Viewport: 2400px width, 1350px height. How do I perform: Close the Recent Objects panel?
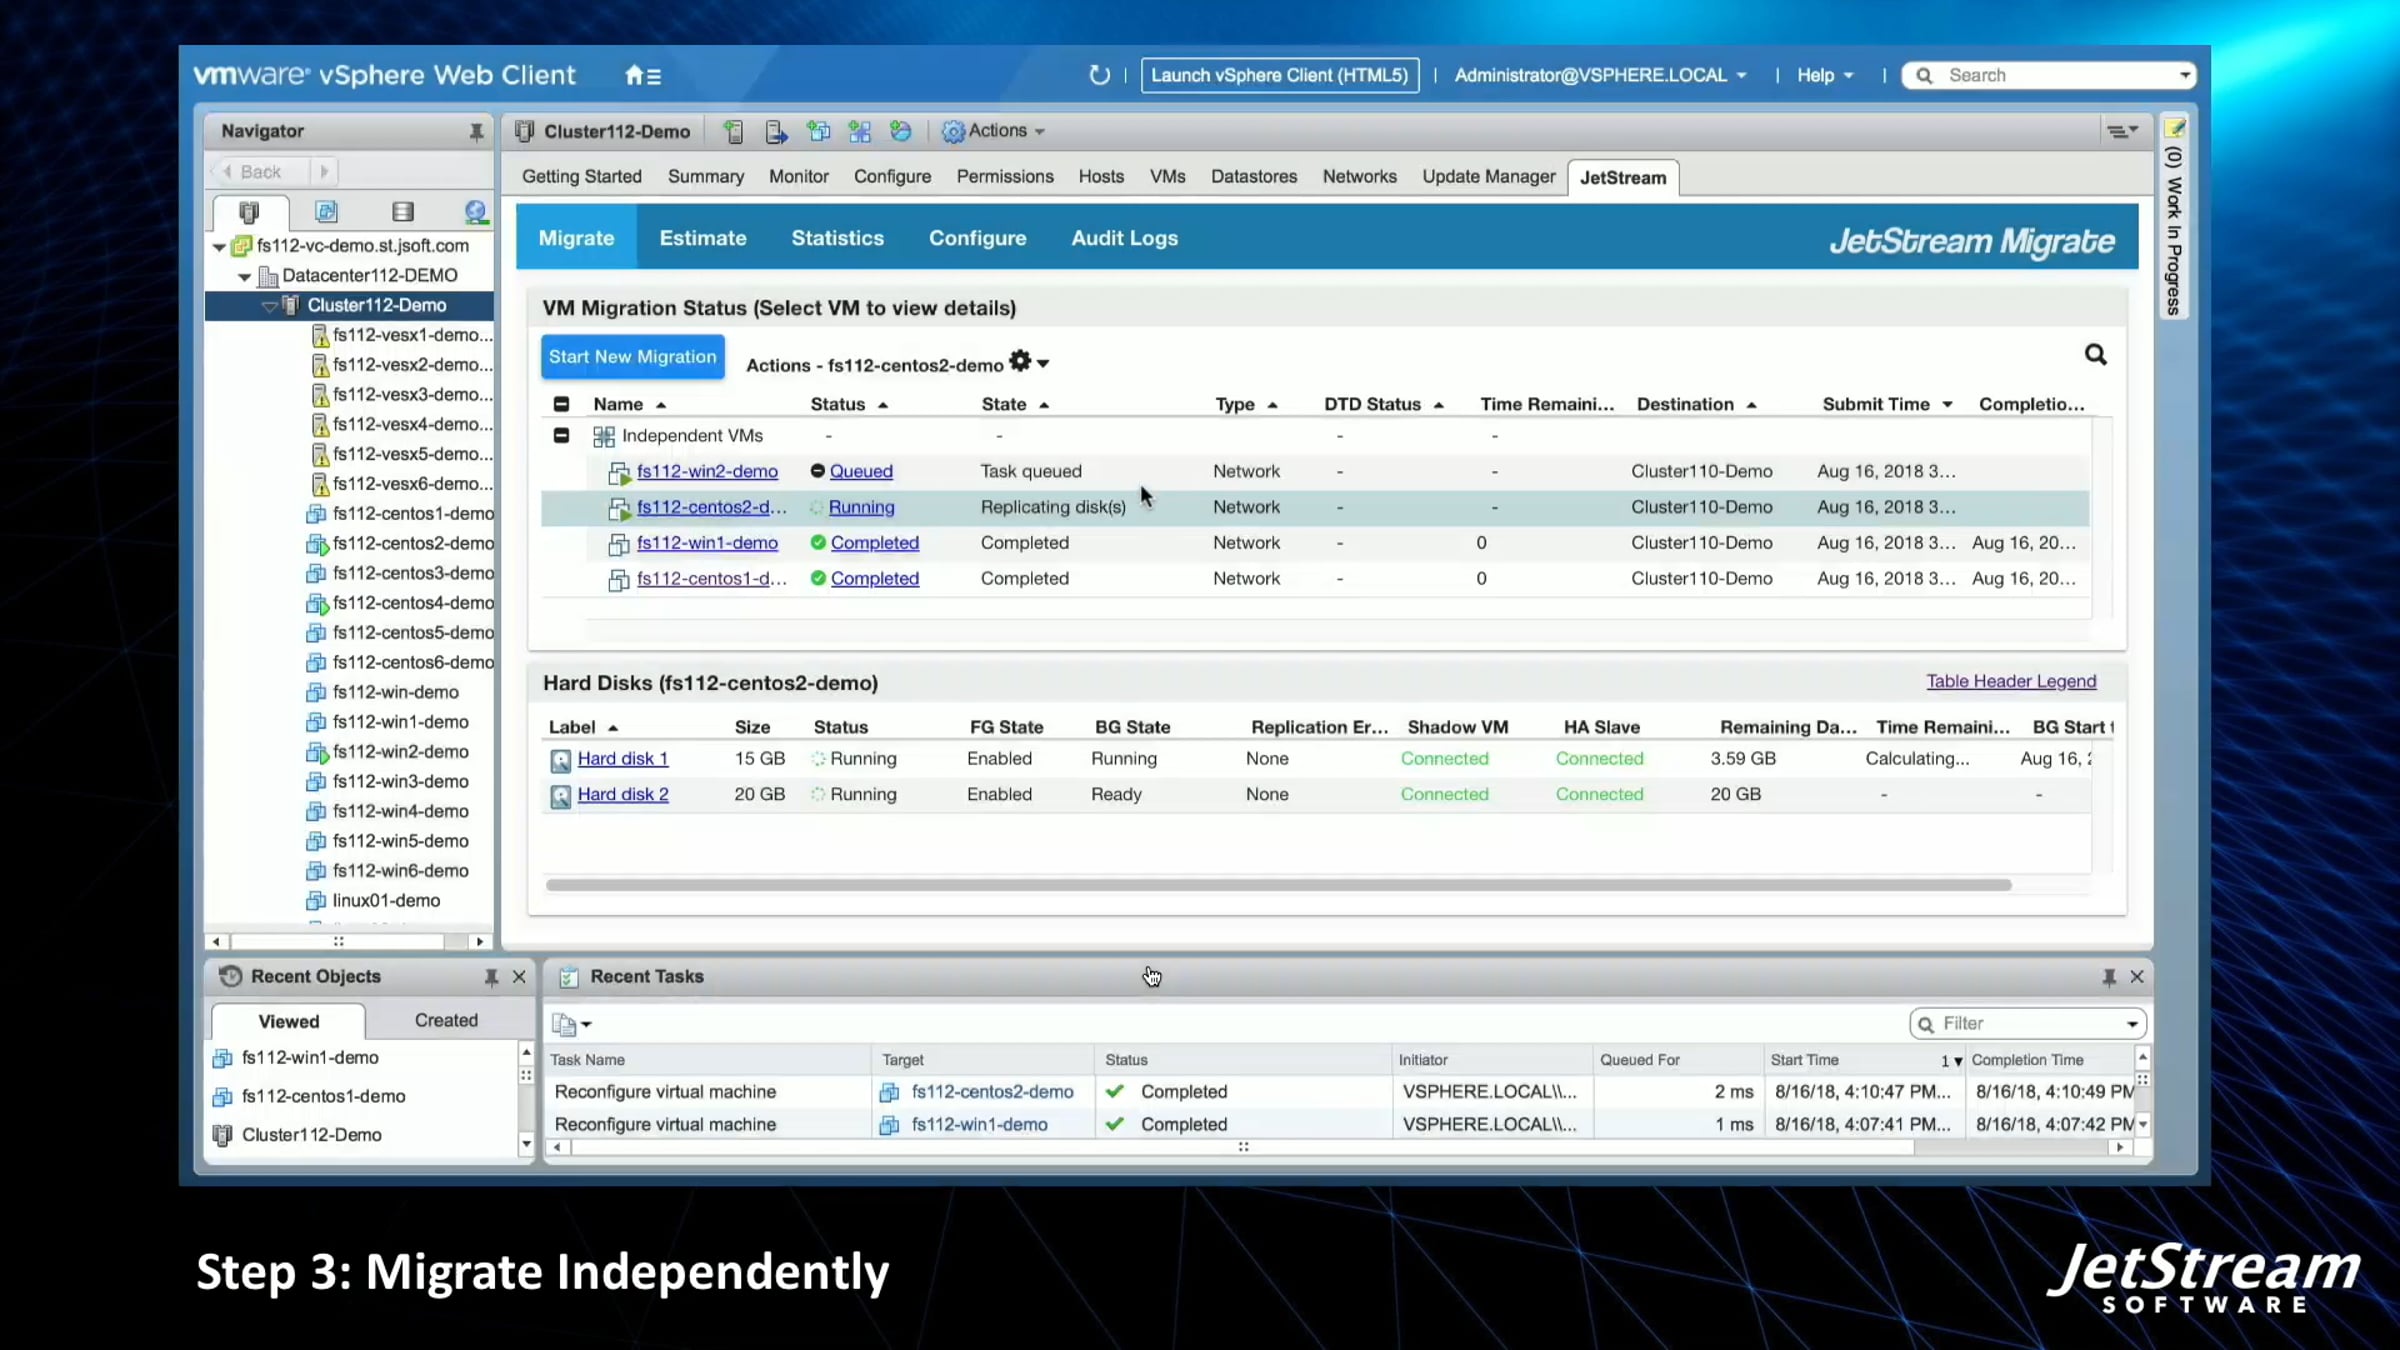519,977
